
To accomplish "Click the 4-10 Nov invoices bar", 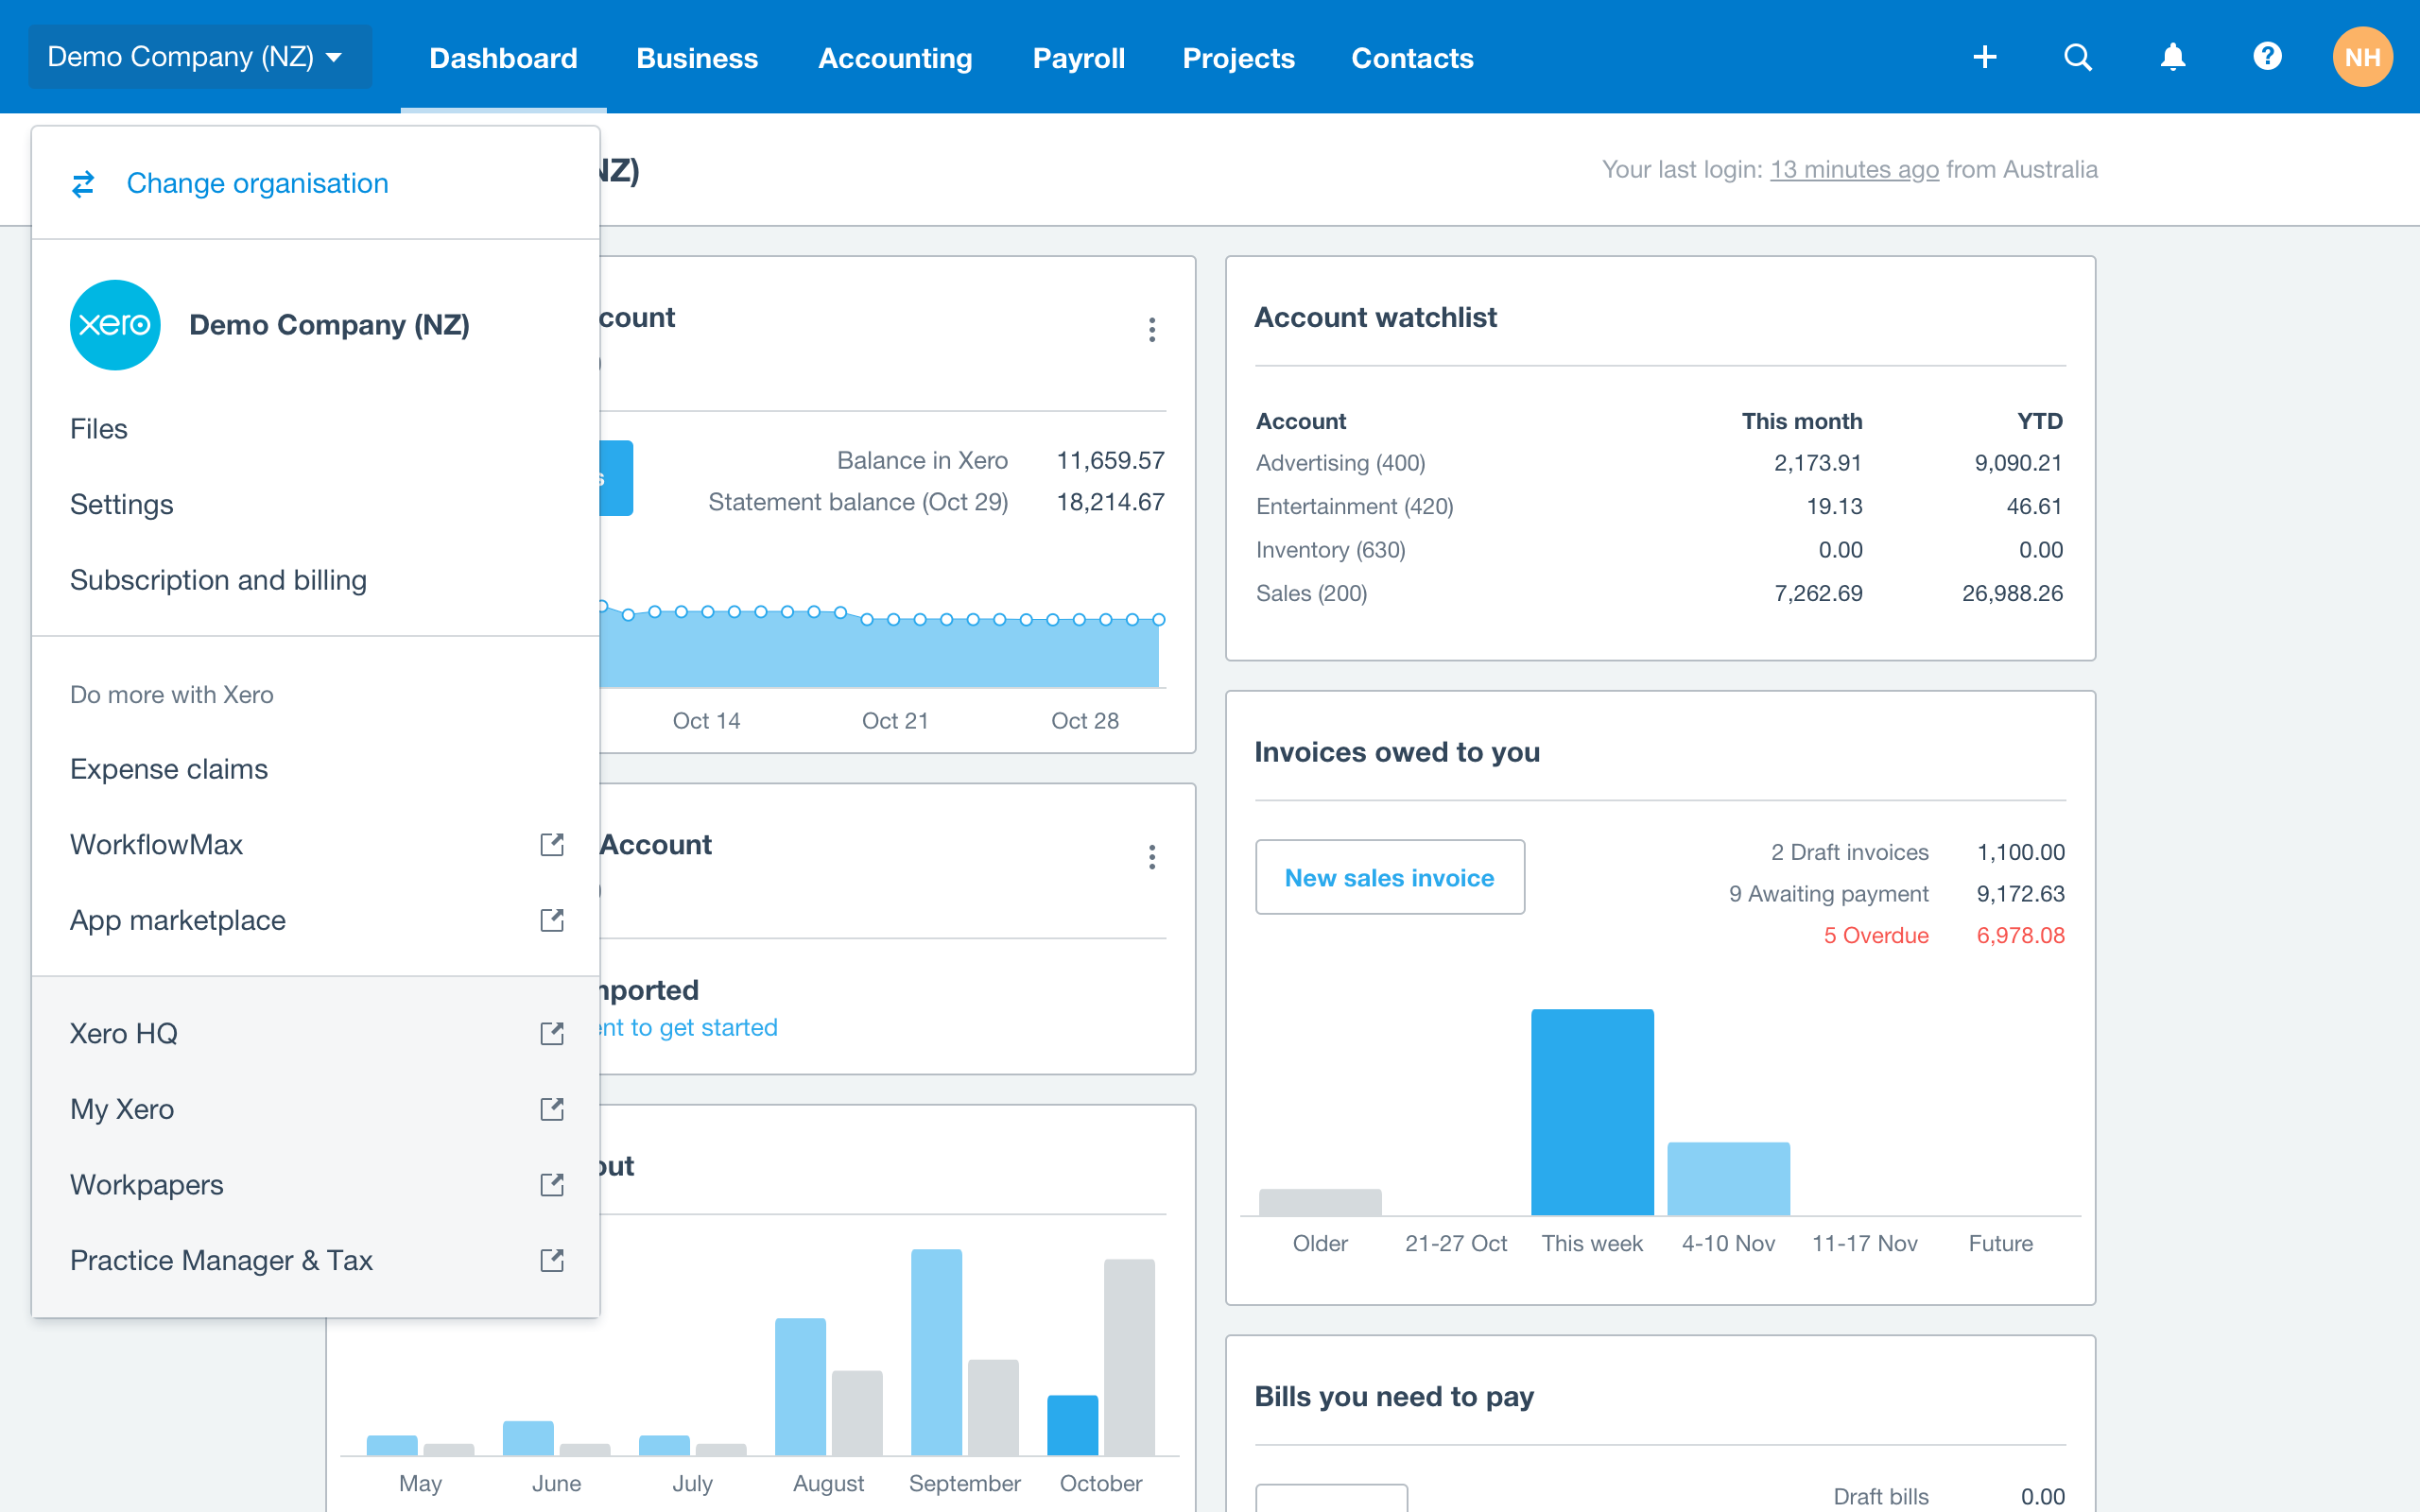I will (1728, 1179).
